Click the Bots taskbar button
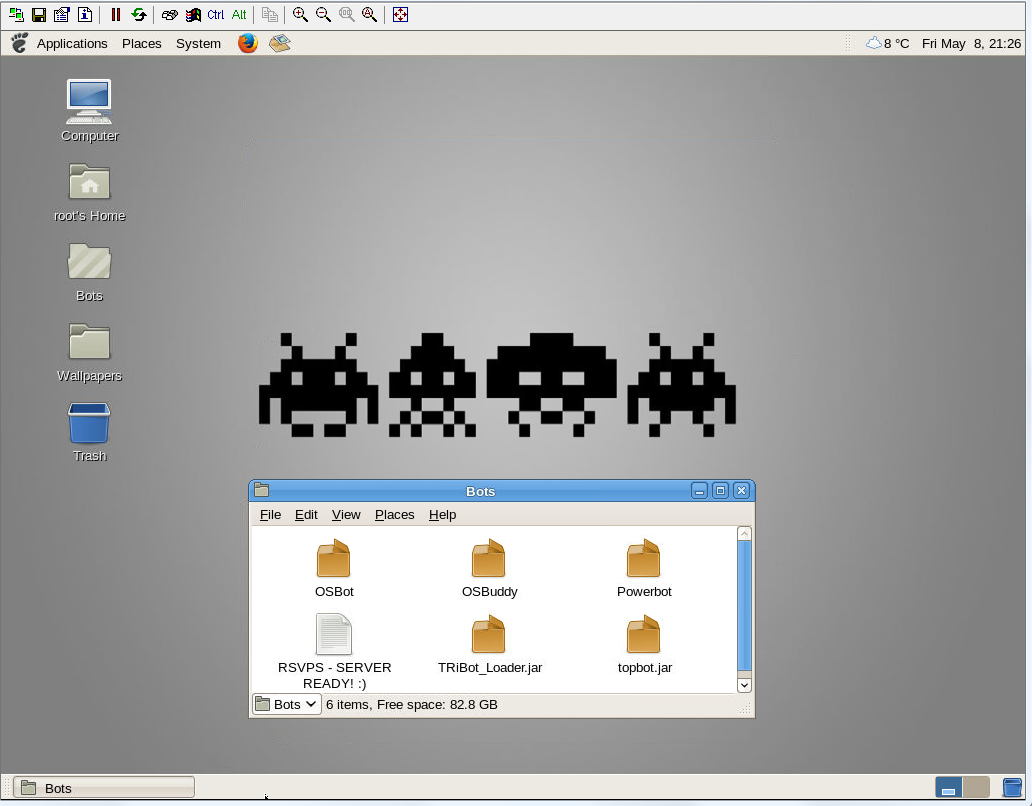The height and width of the screenshot is (806, 1032). pos(104,788)
